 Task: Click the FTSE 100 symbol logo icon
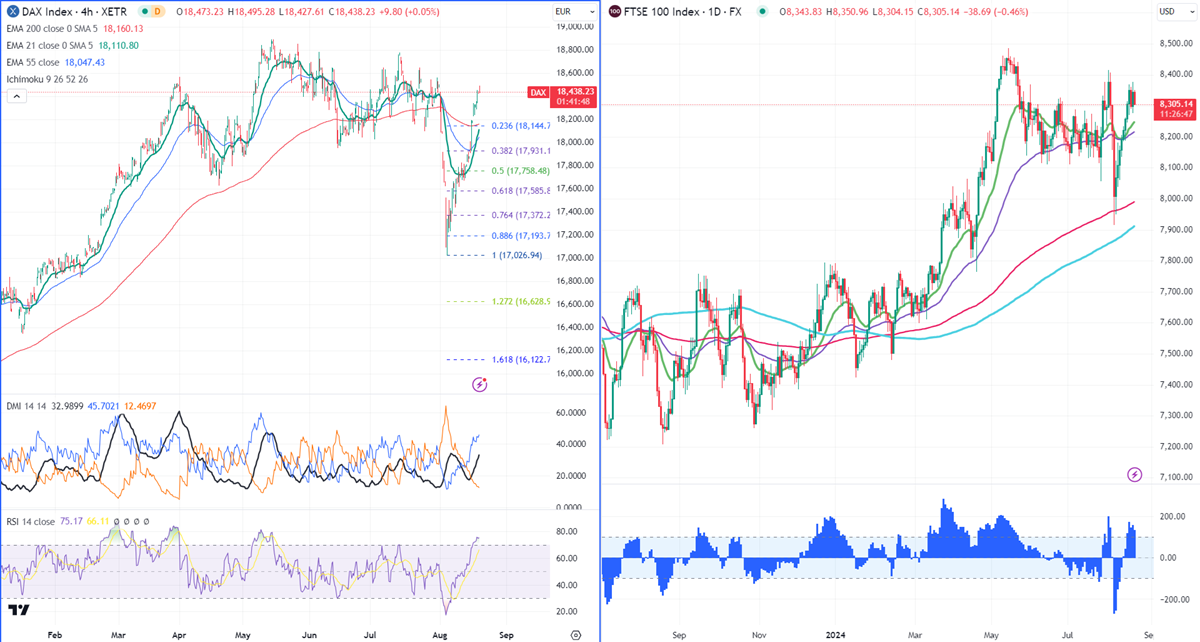point(613,11)
